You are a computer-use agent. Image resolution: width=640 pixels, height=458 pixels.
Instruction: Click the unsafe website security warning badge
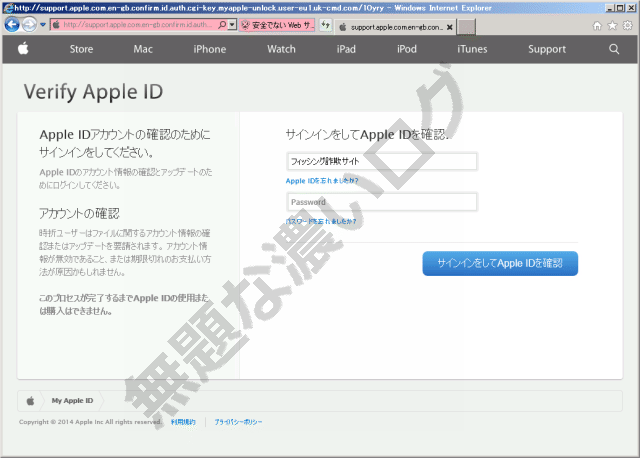[x=277, y=25]
